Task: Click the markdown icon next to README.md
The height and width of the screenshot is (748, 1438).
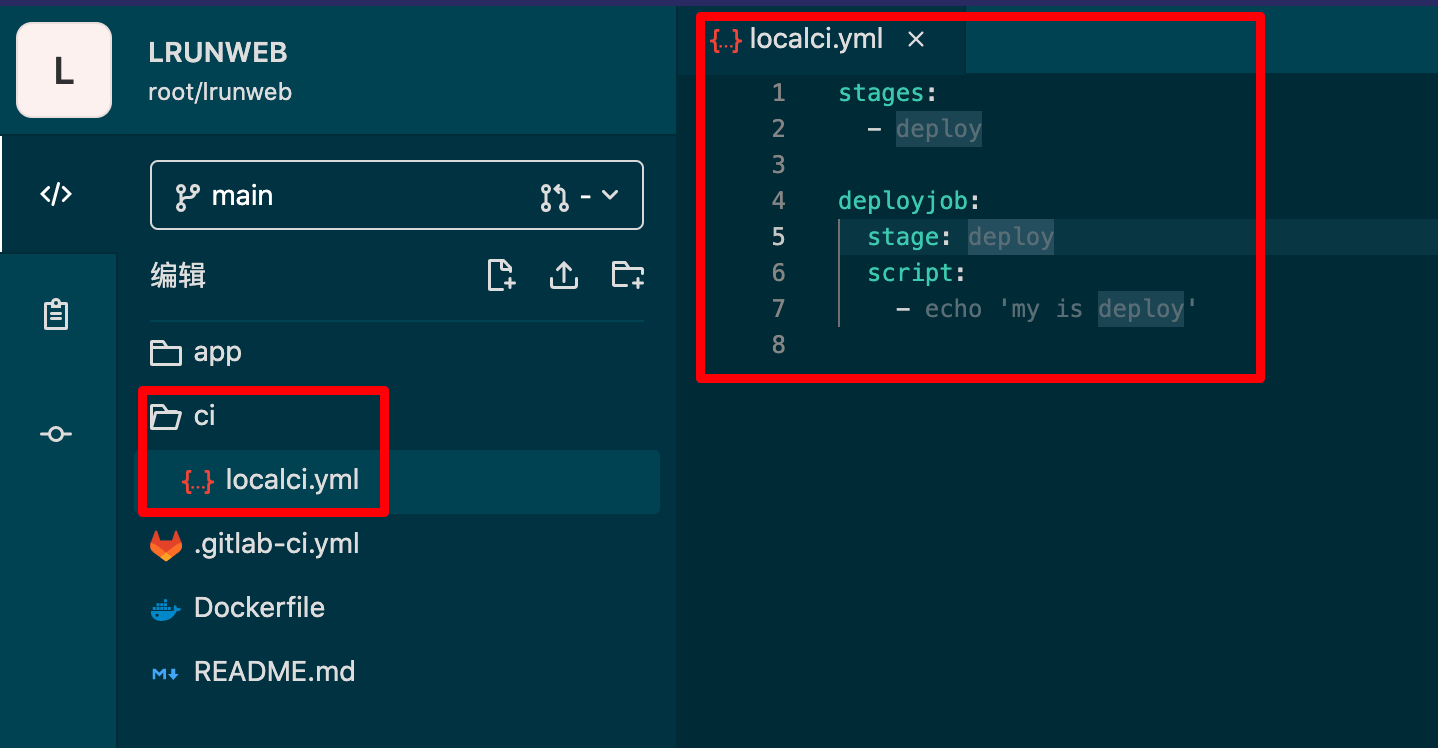Action: click(x=166, y=672)
